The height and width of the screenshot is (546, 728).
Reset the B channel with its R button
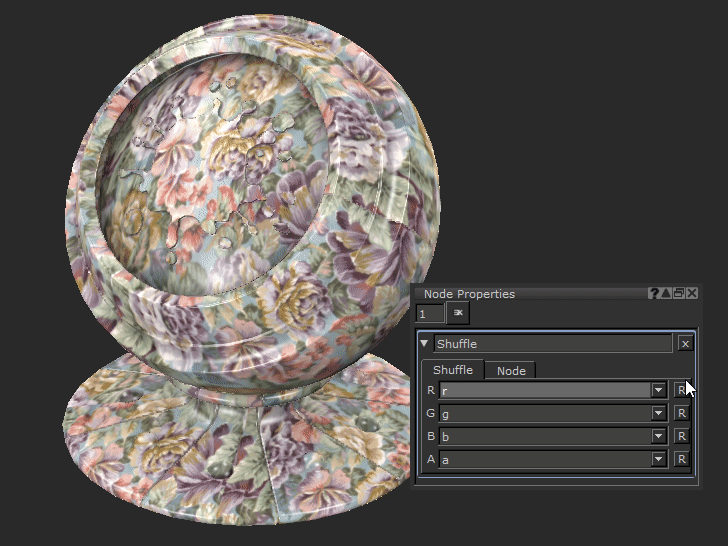coord(681,436)
